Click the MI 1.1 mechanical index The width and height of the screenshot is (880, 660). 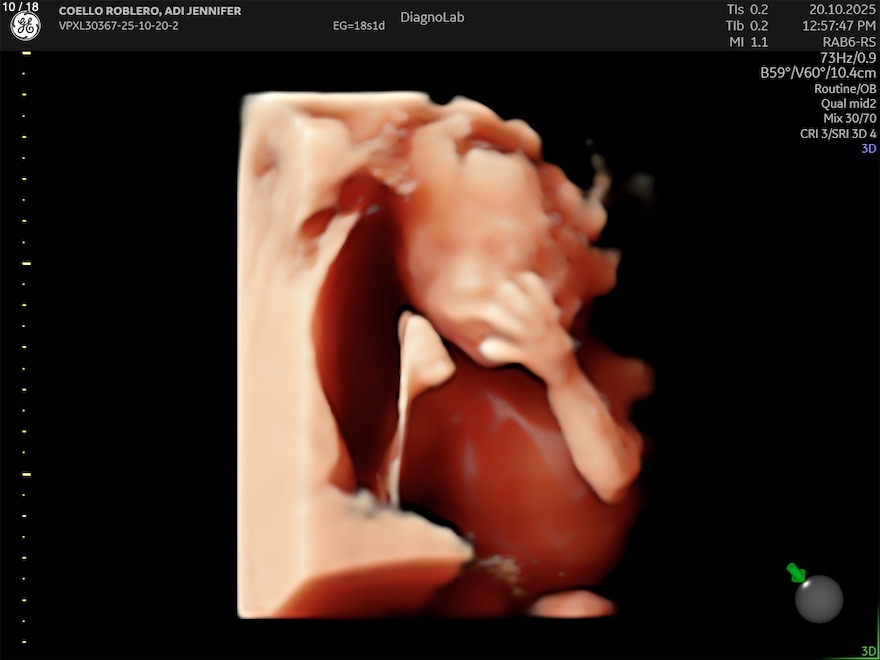747,42
